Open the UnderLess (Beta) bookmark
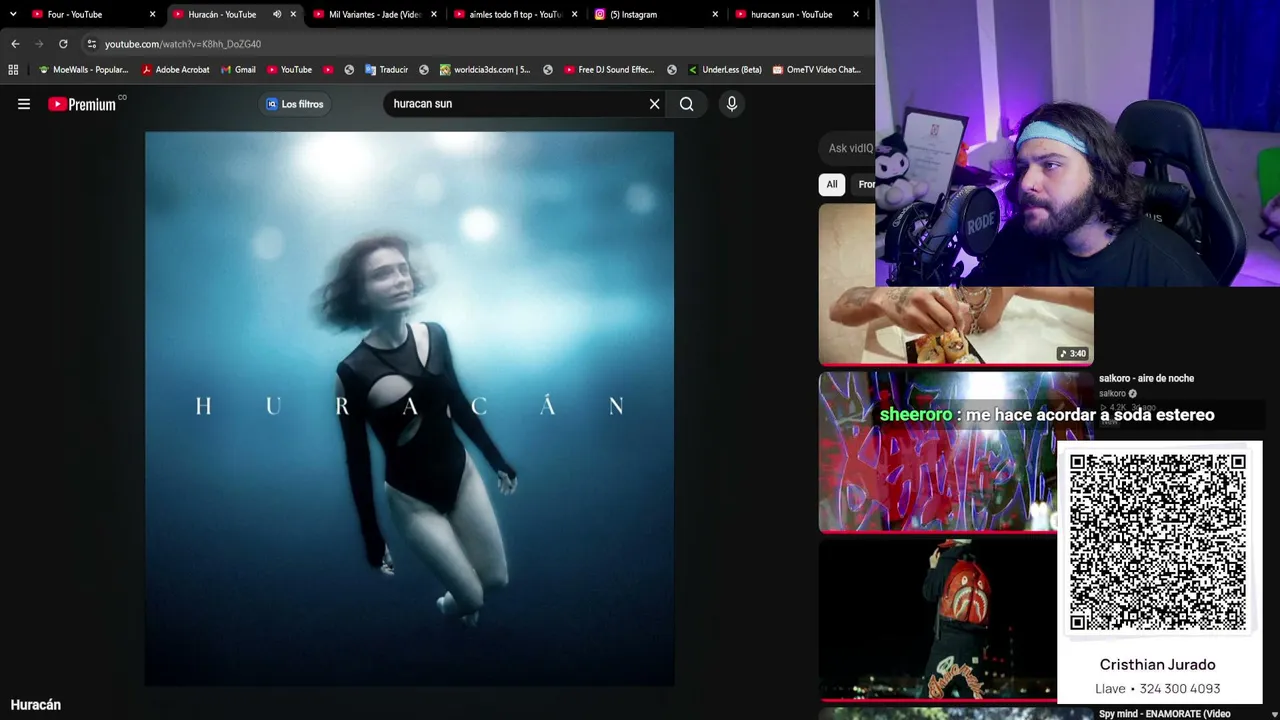This screenshot has height=720, width=1280. click(725, 70)
